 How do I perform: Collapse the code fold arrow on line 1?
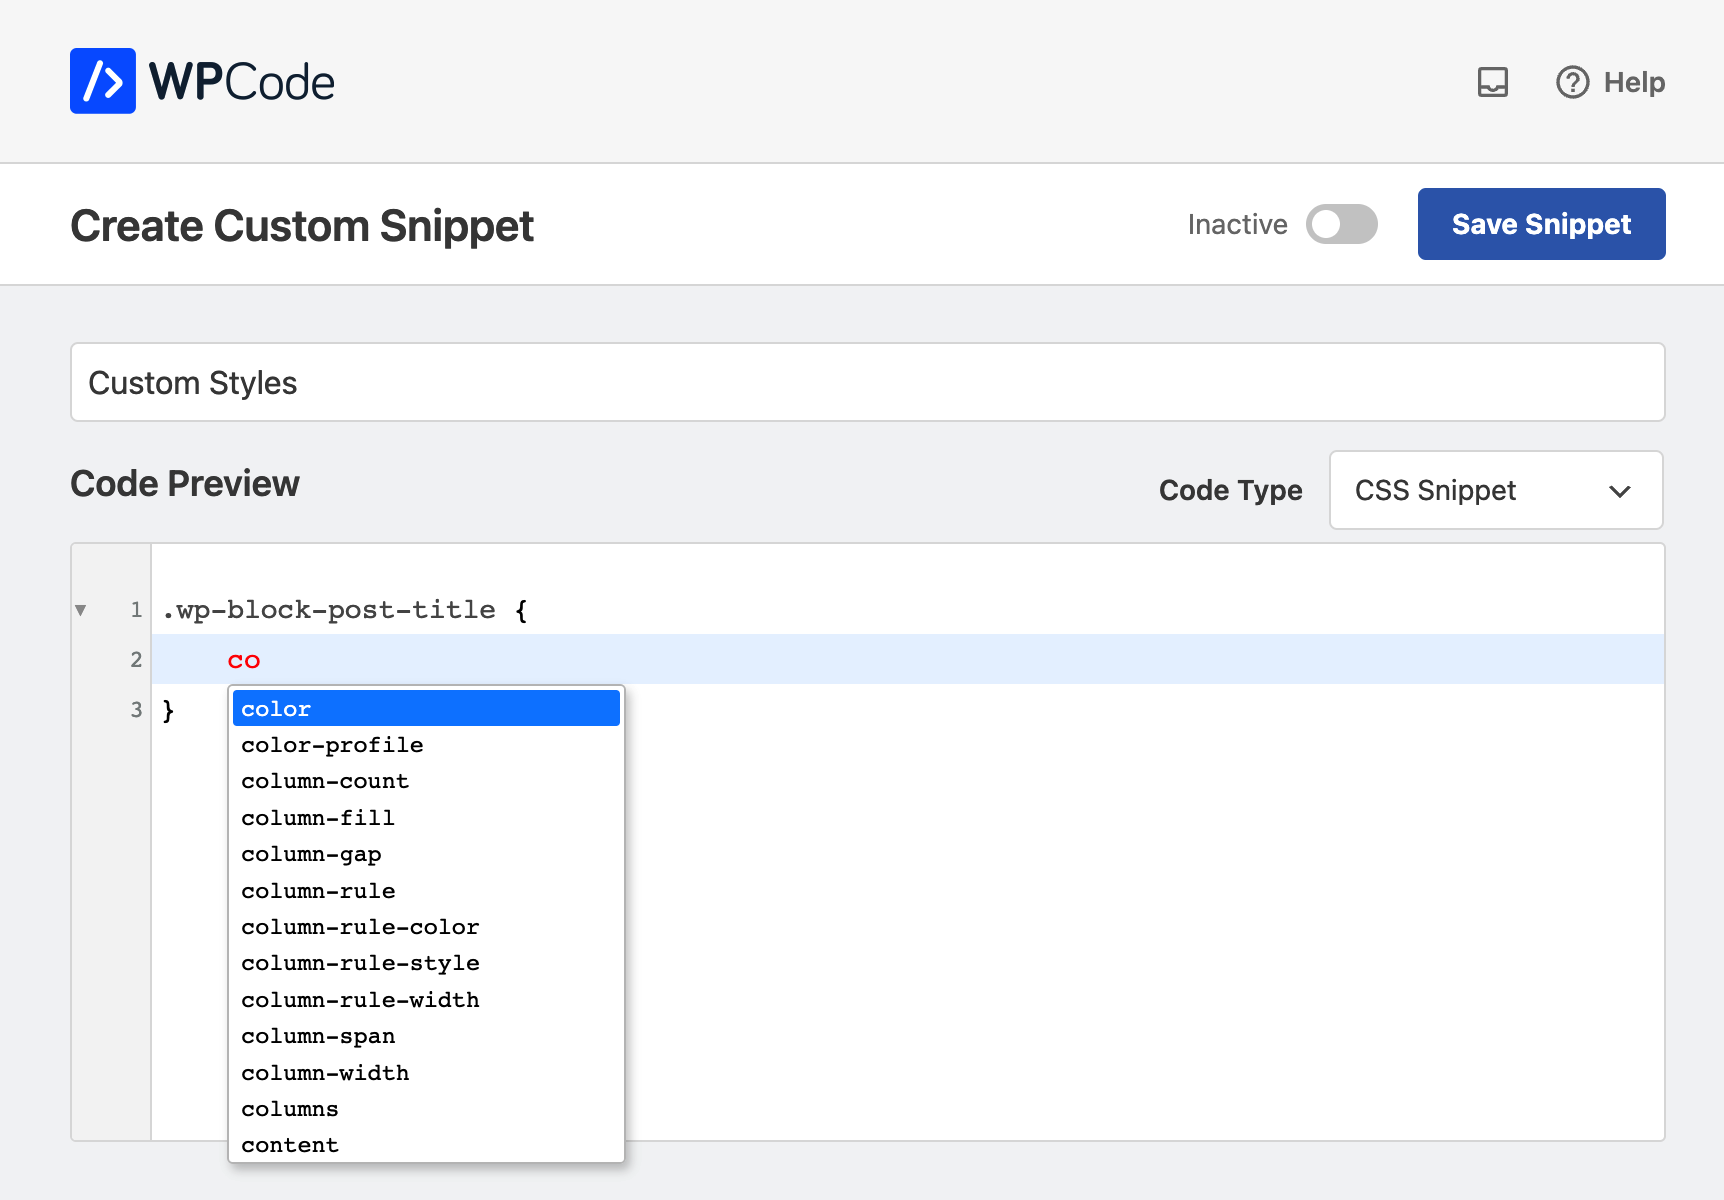click(81, 610)
